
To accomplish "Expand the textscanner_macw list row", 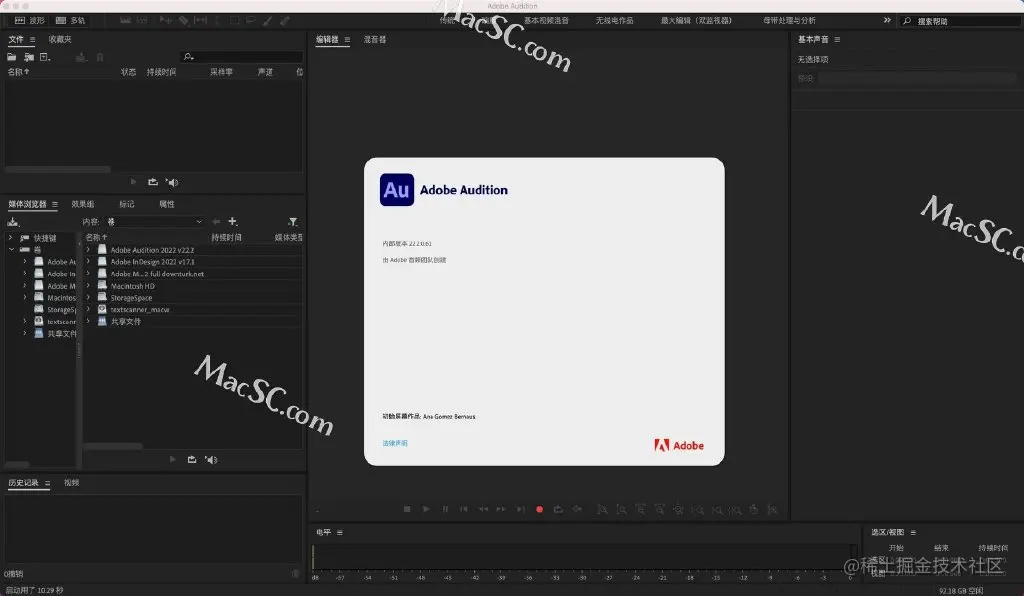I will (88, 309).
